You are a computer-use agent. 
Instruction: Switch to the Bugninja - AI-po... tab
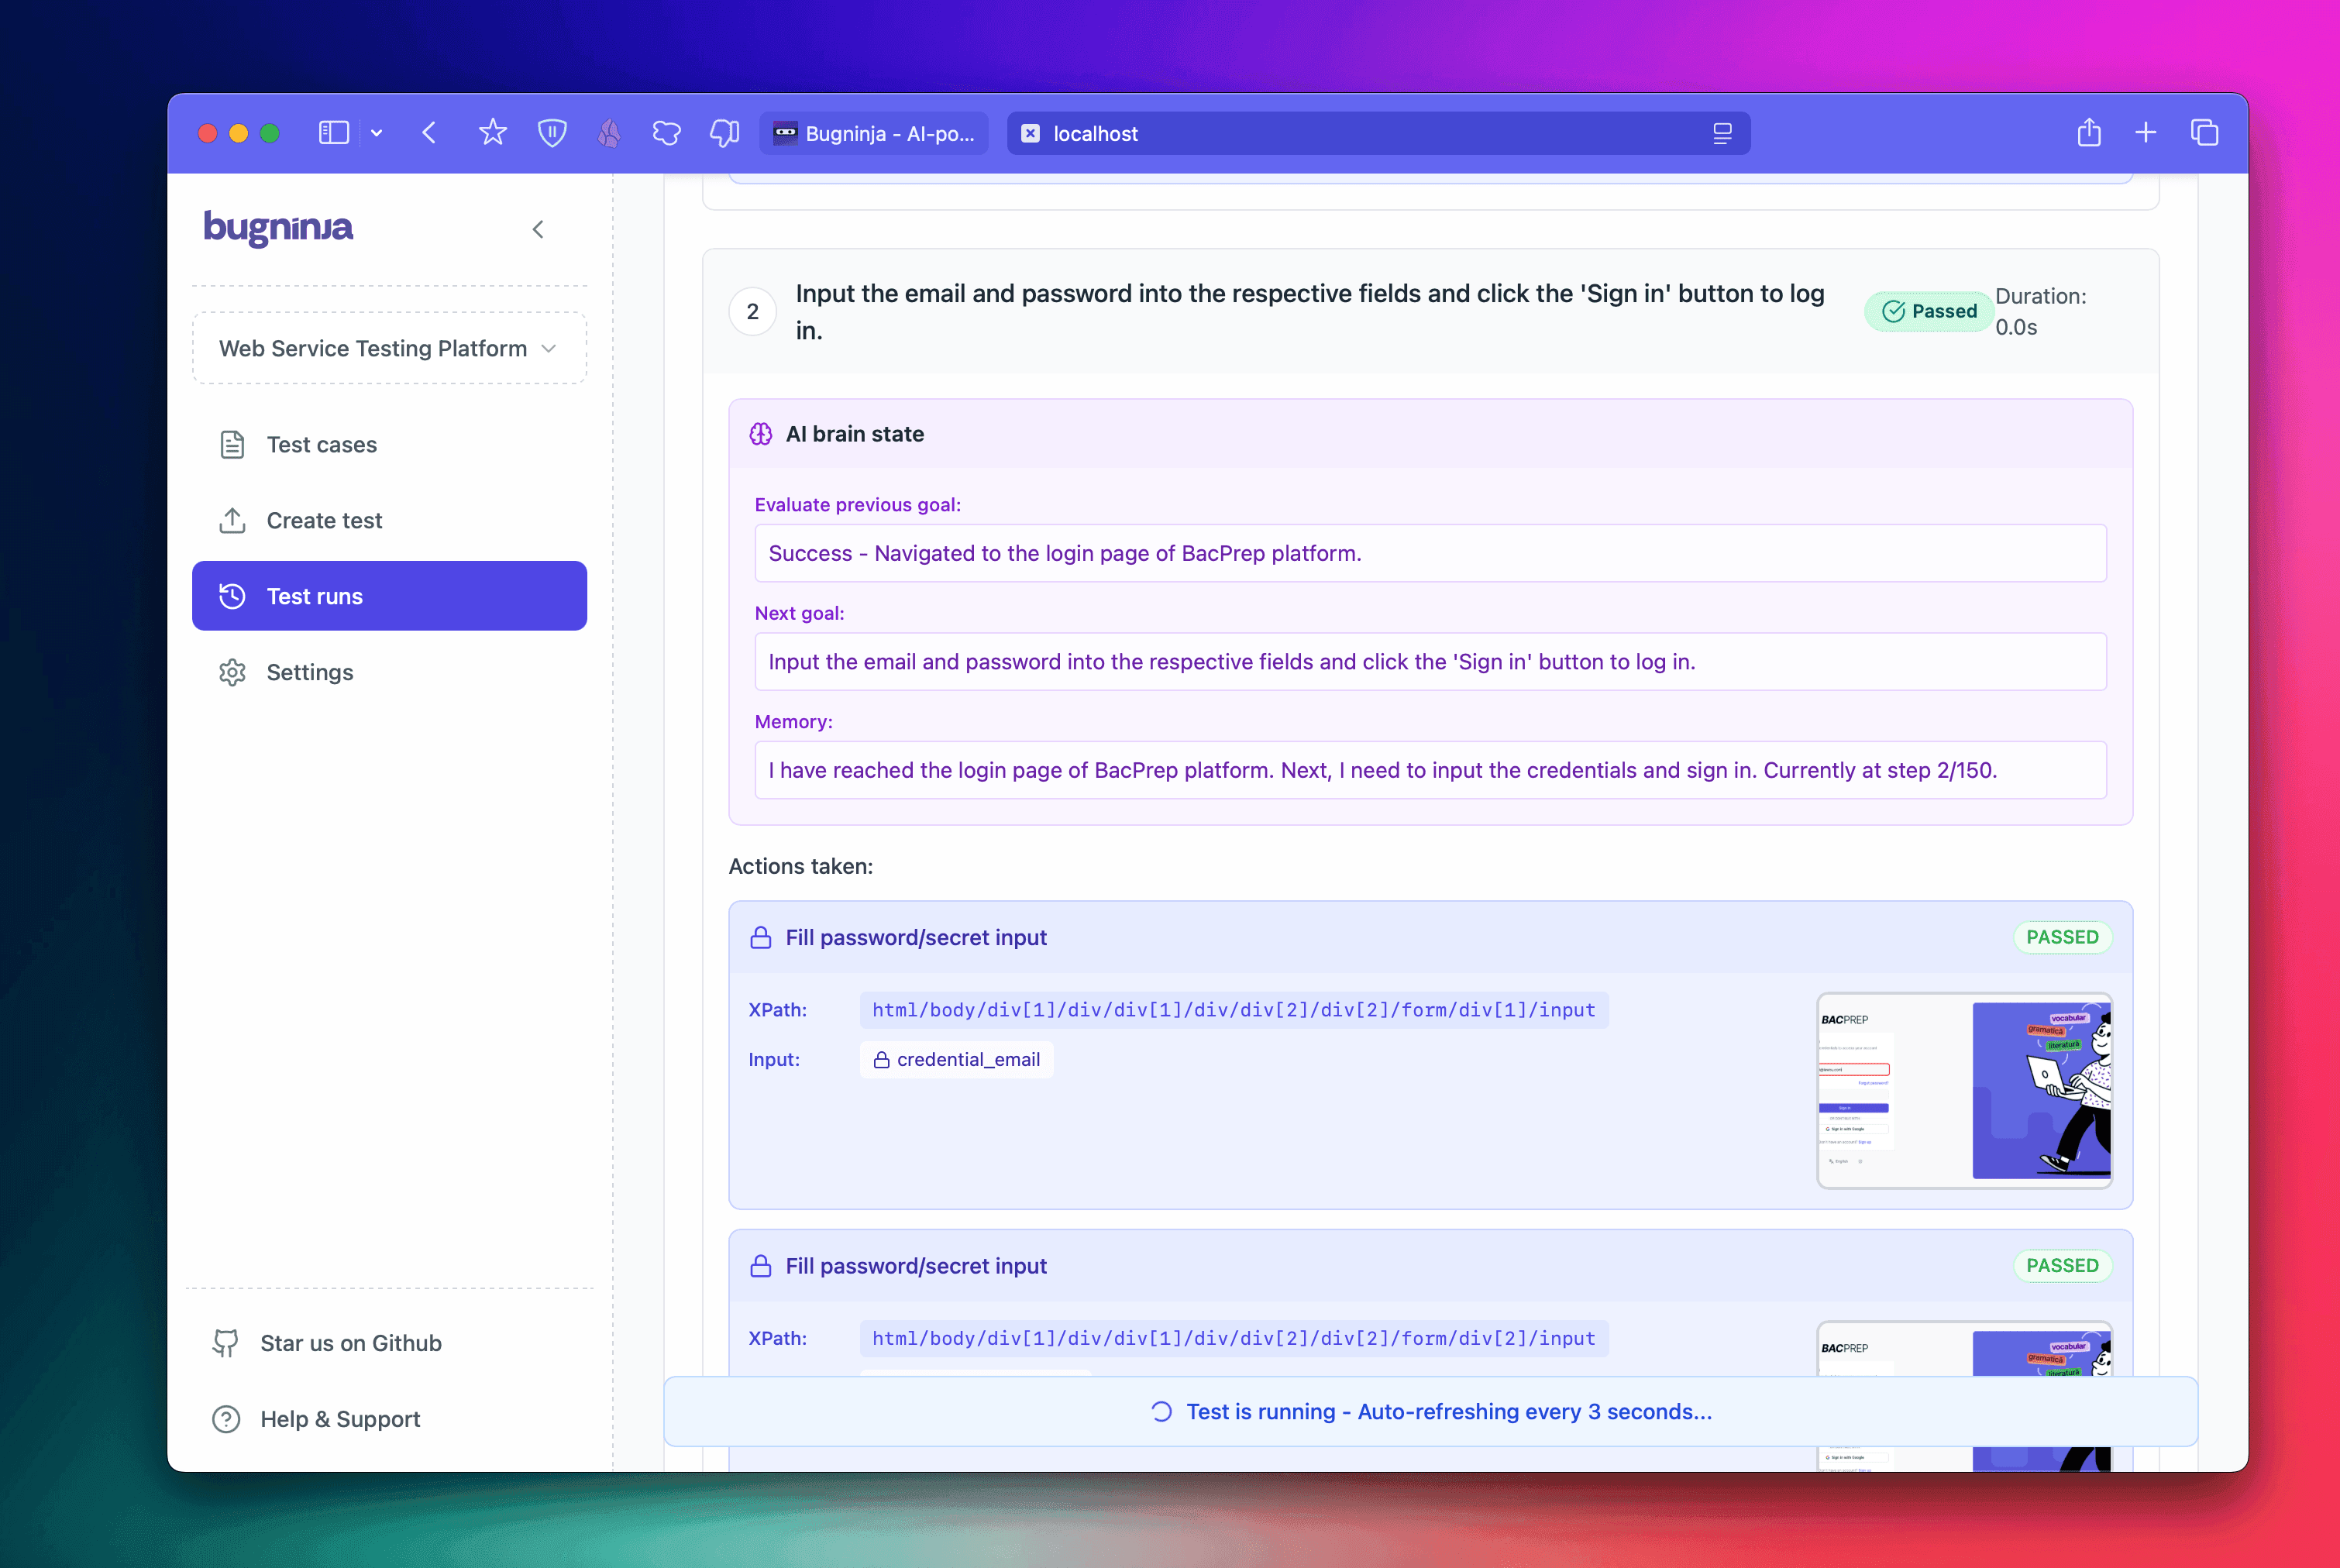pos(874,133)
